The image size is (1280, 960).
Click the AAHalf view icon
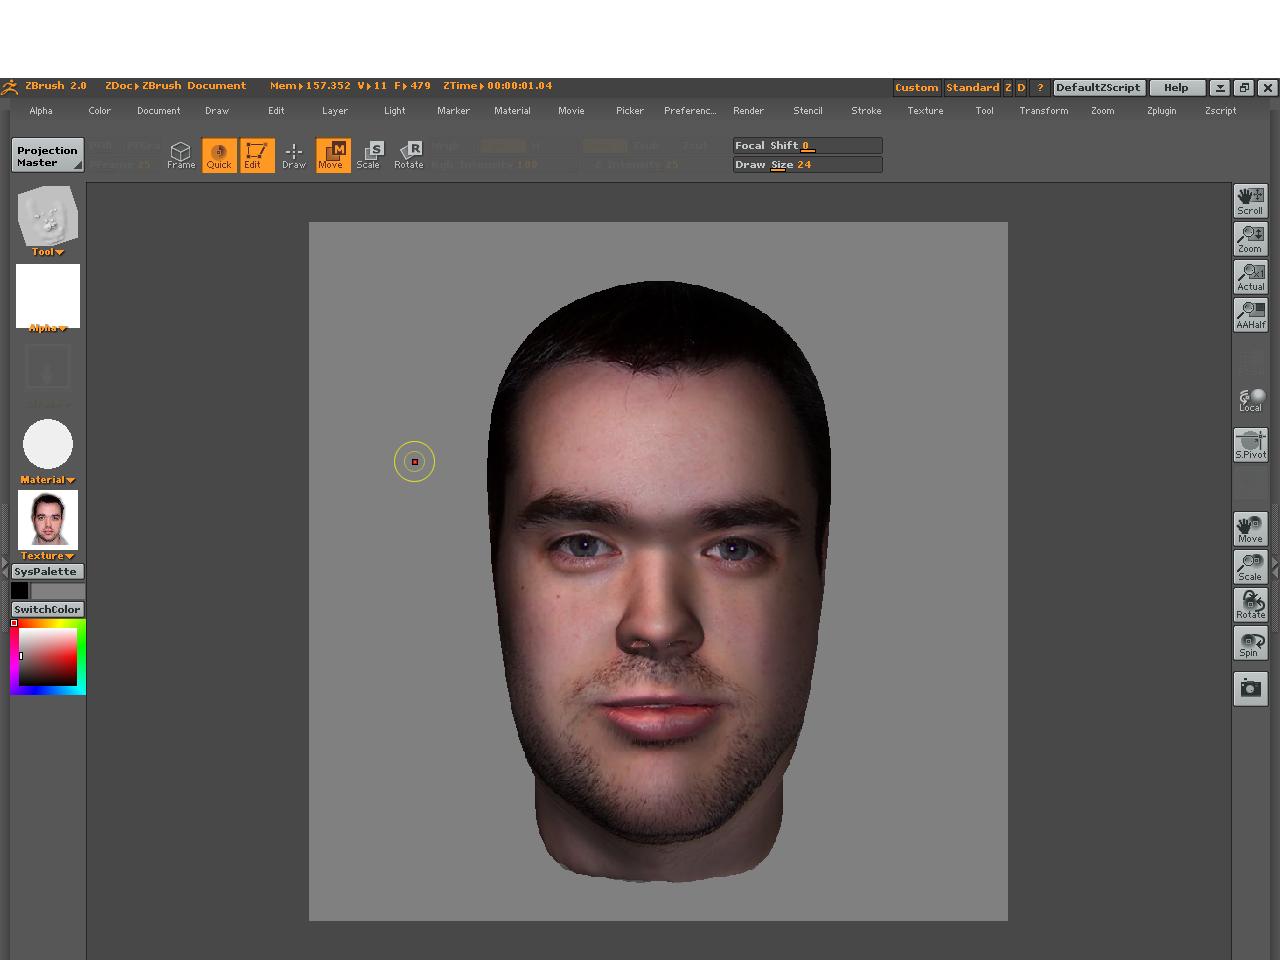pos(1250,315)
